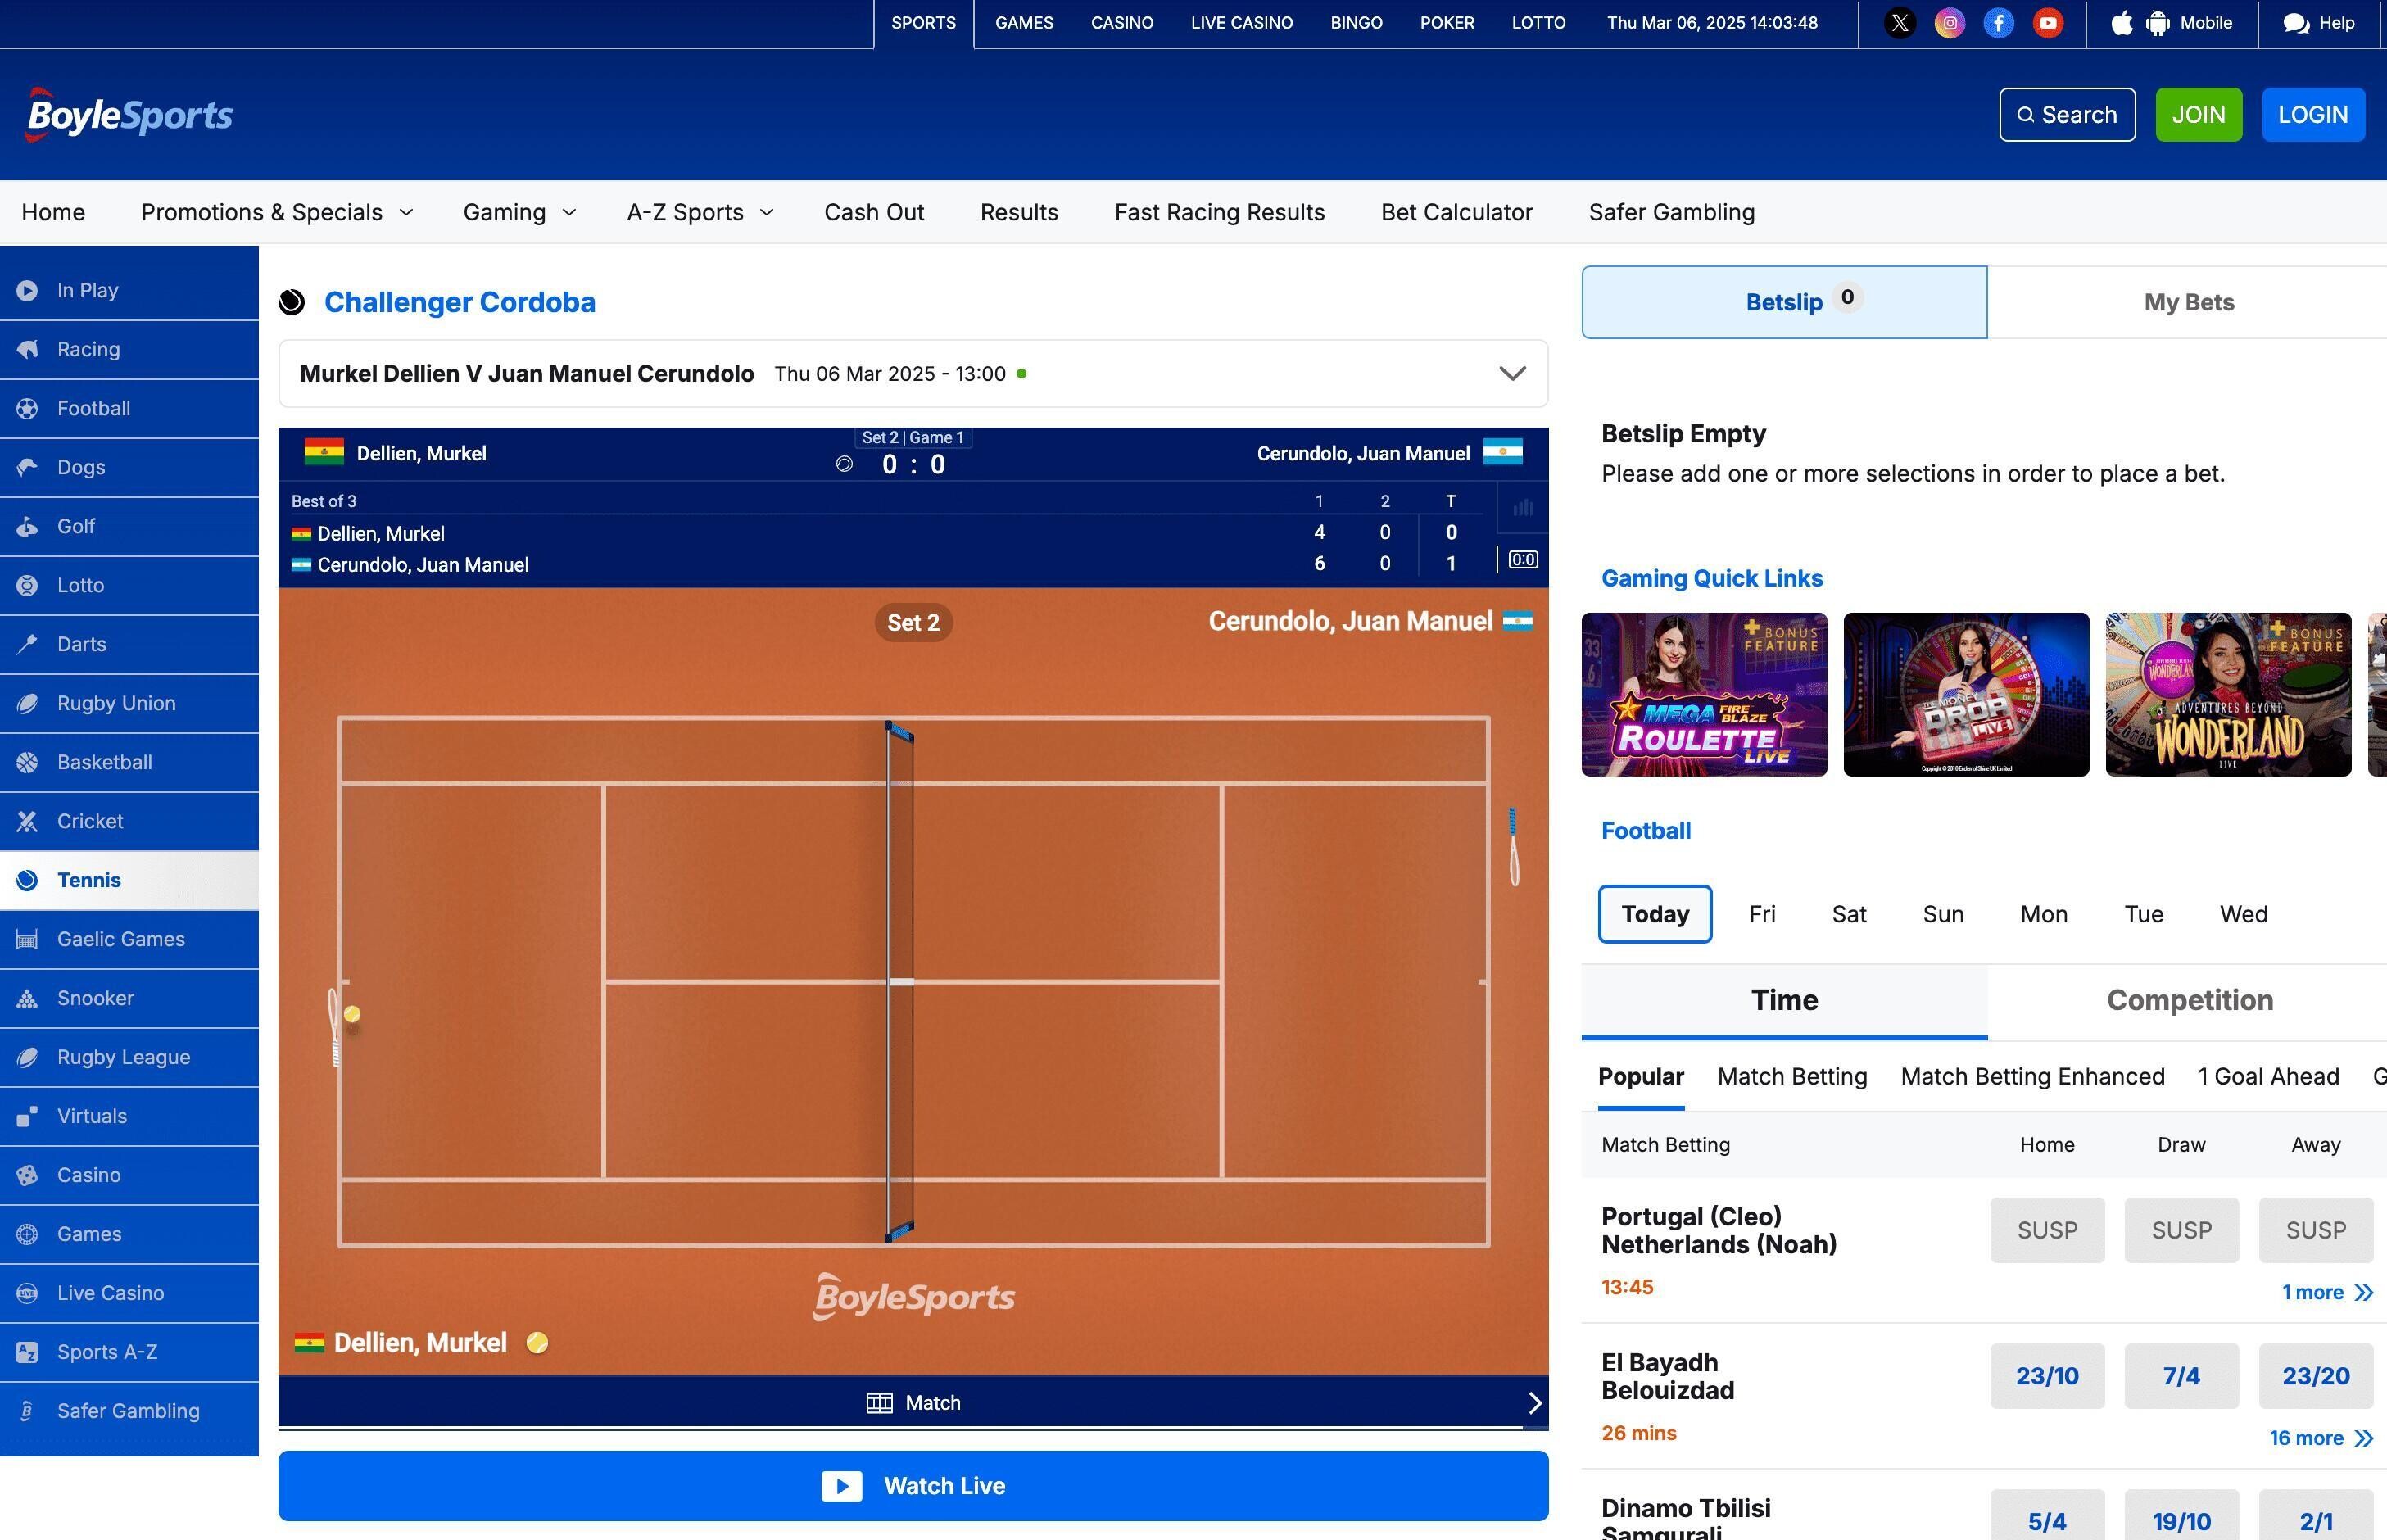This screenshot has height=1540, width=2387.
Task: Click the Racing horse icon in sidebar
Action: point(27,349)
